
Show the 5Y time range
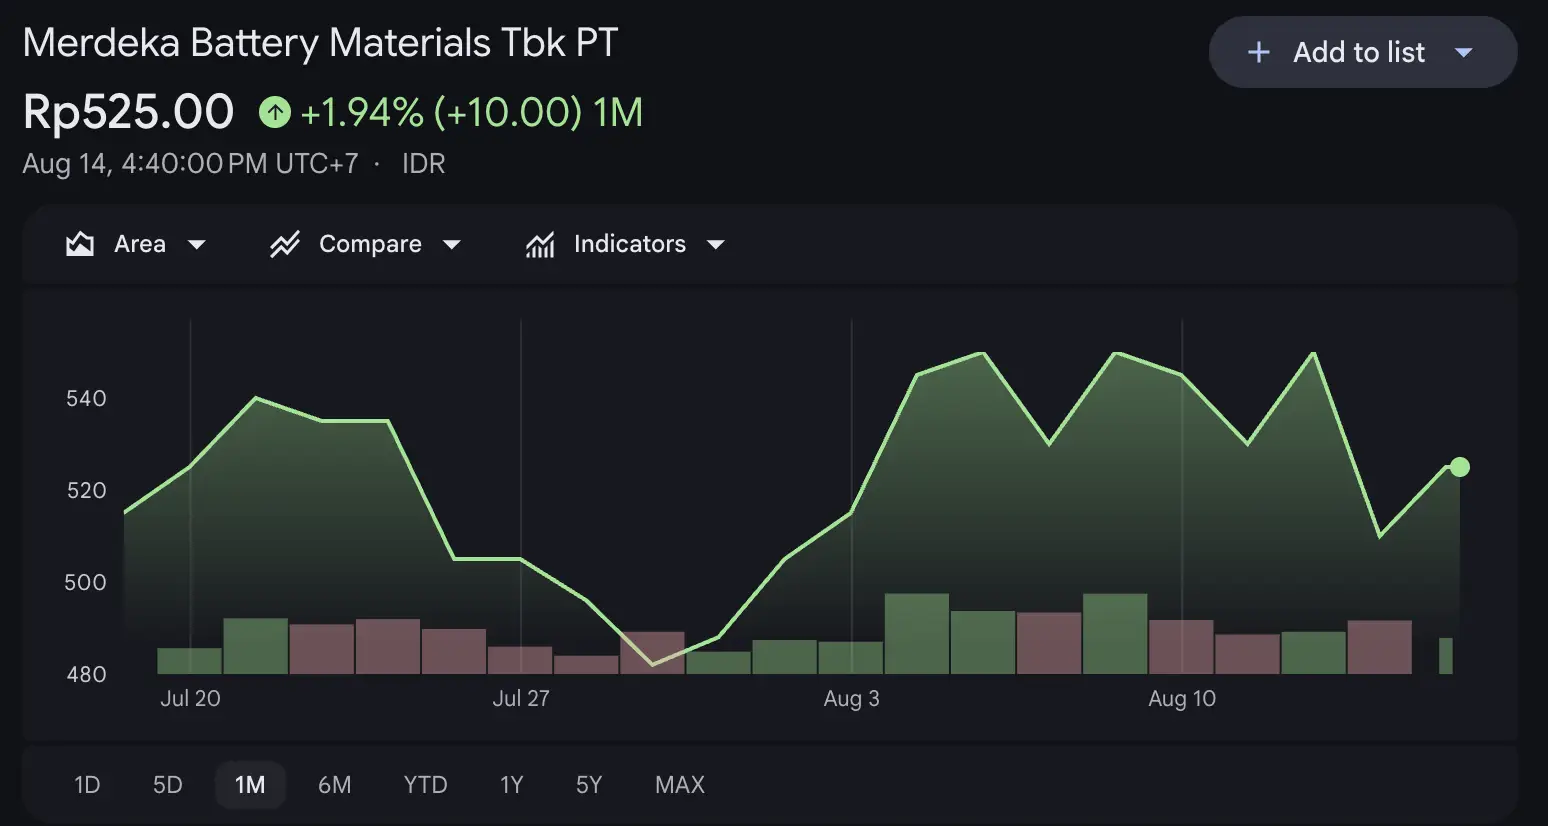(x=589, y=785)
